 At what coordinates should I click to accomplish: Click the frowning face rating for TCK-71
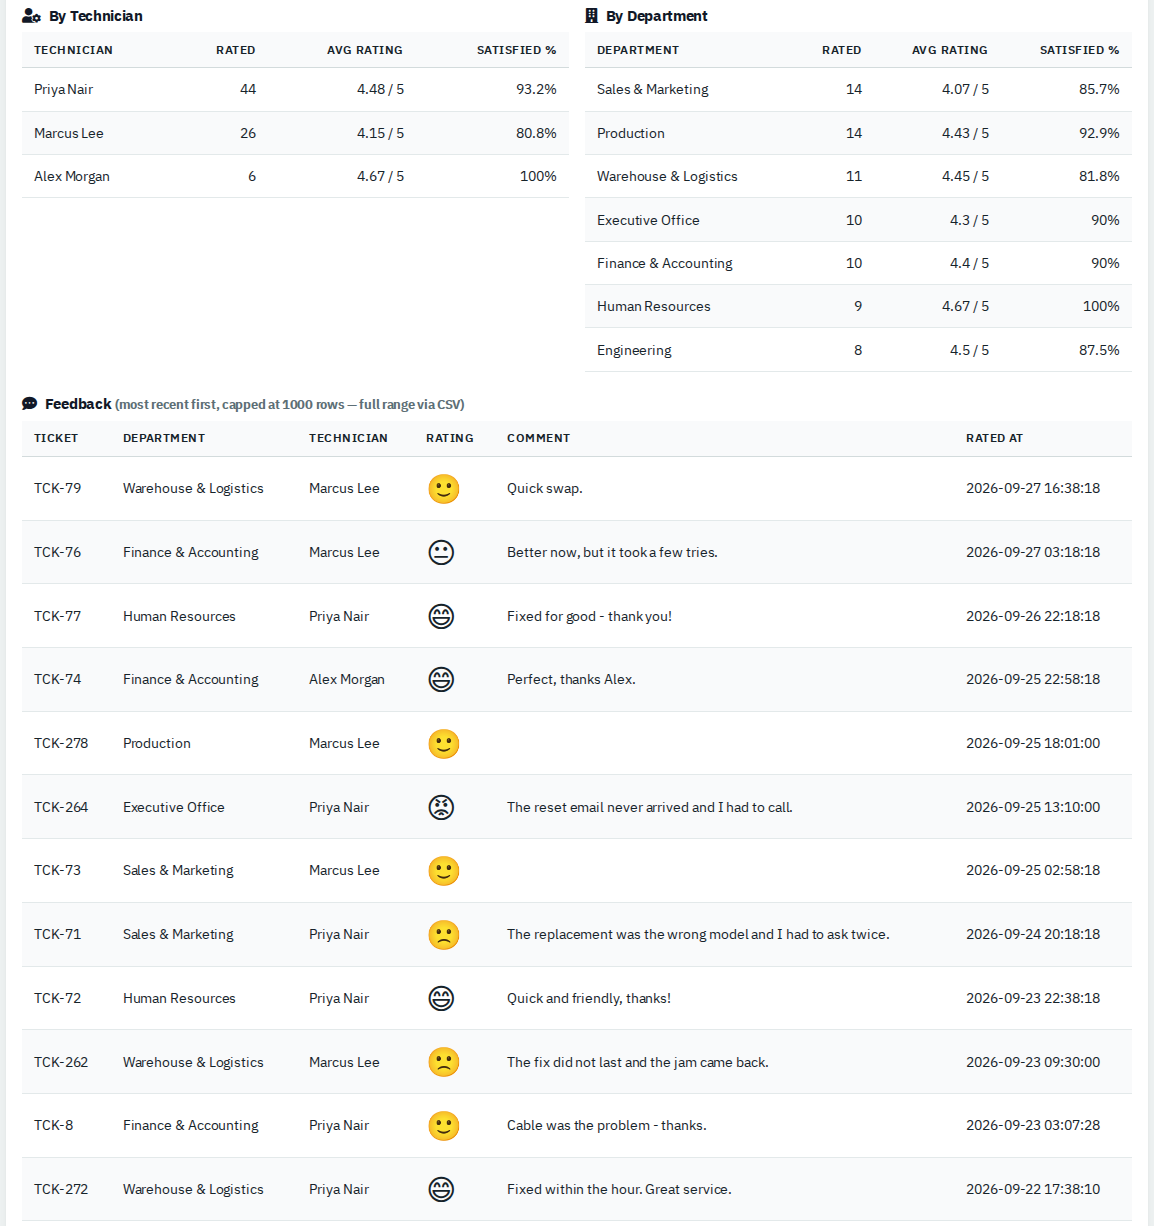coord(444,935)
